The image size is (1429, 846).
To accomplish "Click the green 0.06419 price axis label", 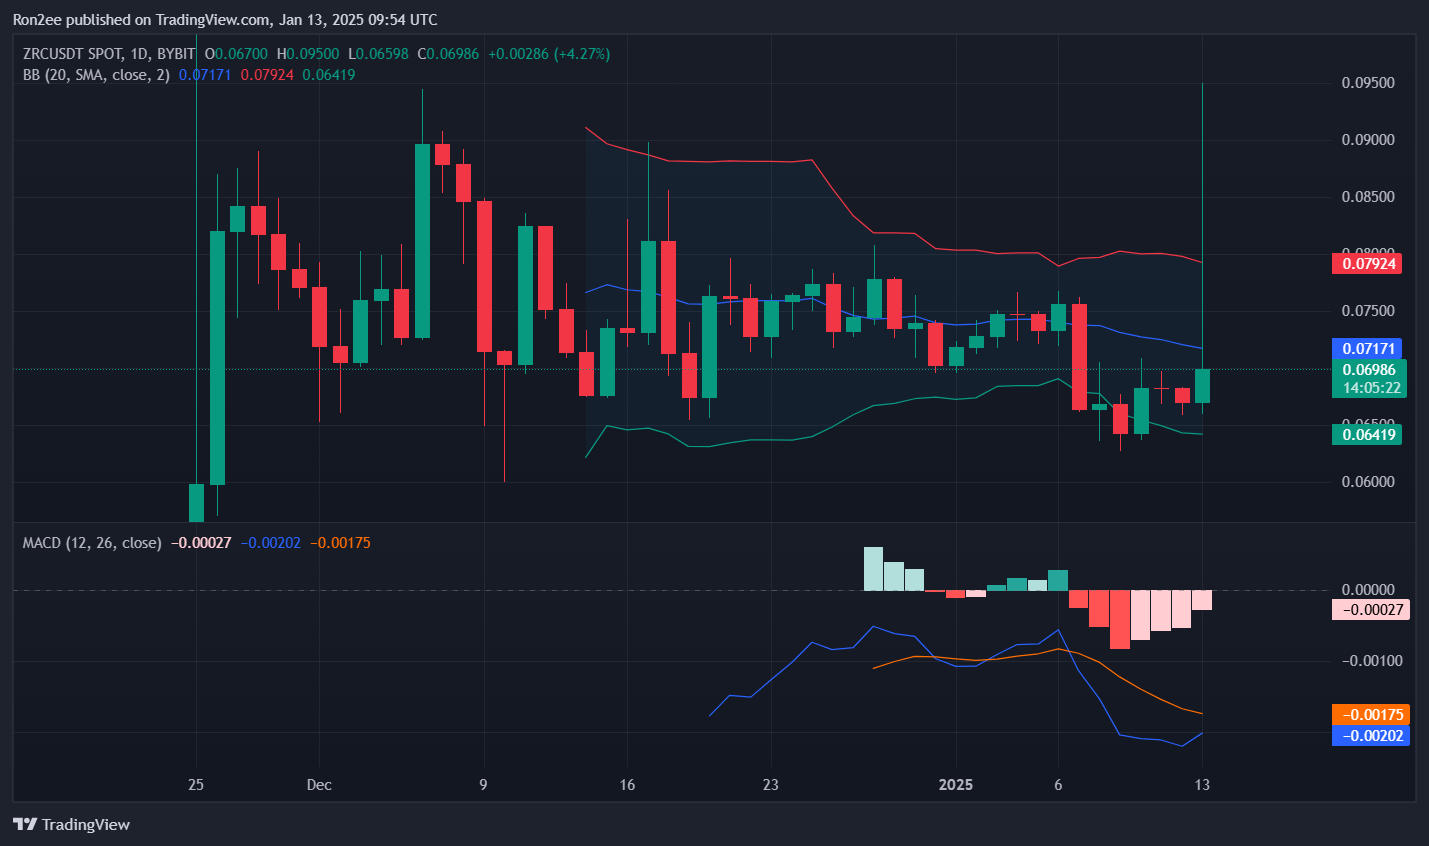I will [x=1367, y=434].
